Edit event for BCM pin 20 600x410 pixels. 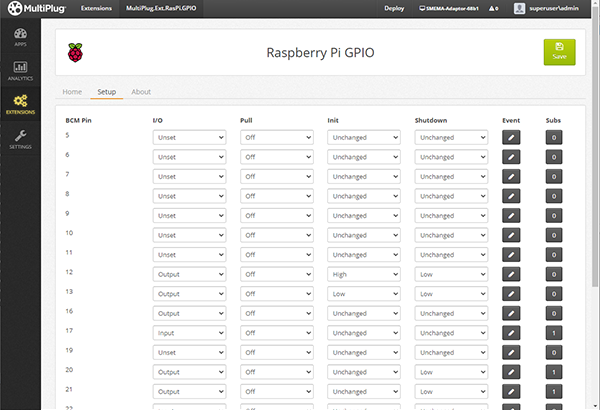[511, 372]
